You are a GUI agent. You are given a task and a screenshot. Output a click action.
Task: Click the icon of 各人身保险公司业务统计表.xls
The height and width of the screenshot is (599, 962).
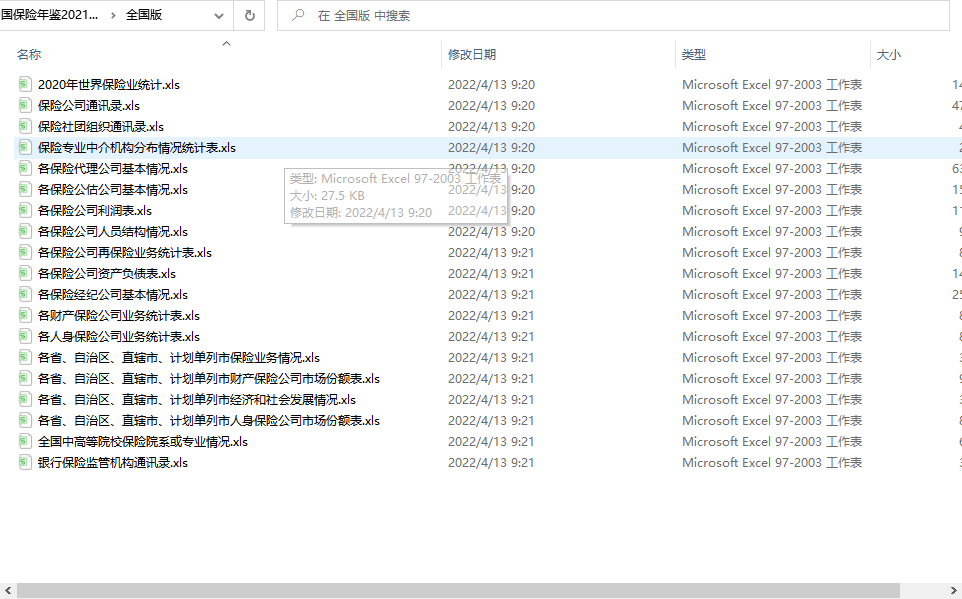tap(25, 336)
